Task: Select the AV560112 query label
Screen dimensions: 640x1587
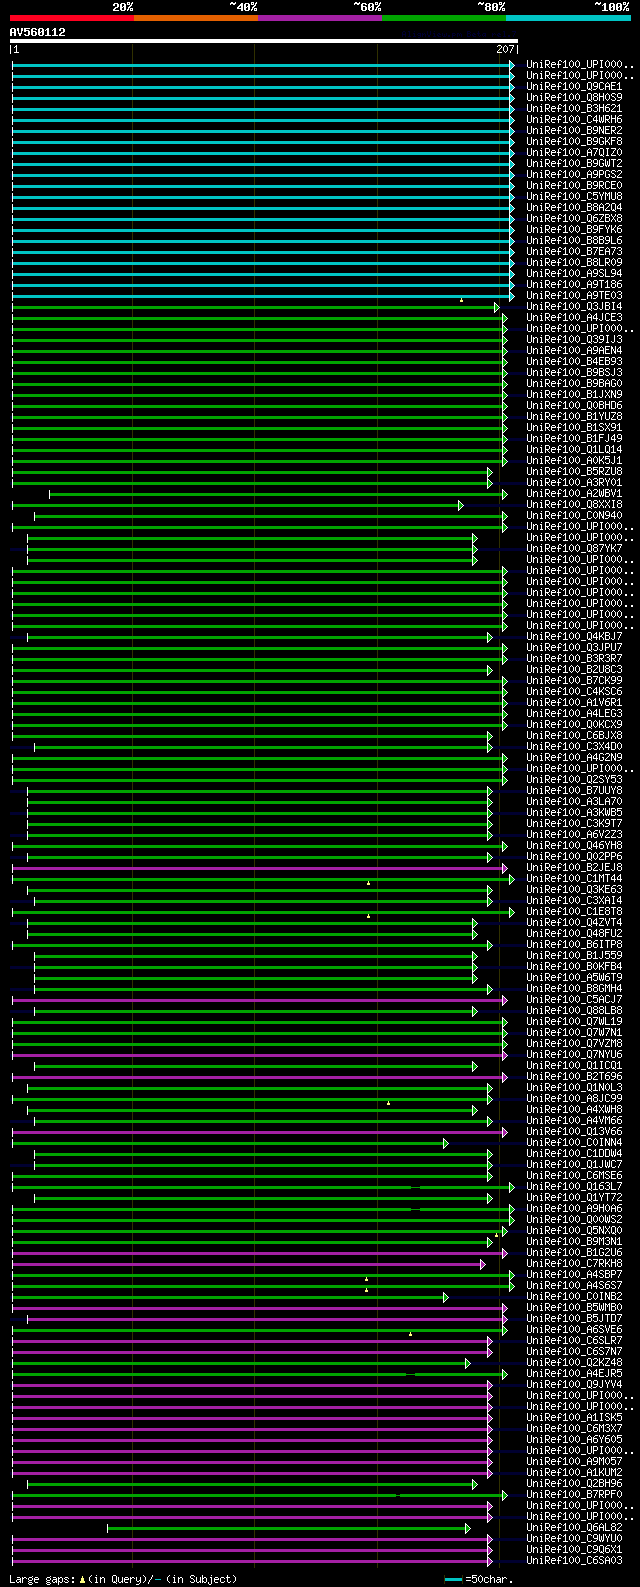Action: [x=38, y=32]
